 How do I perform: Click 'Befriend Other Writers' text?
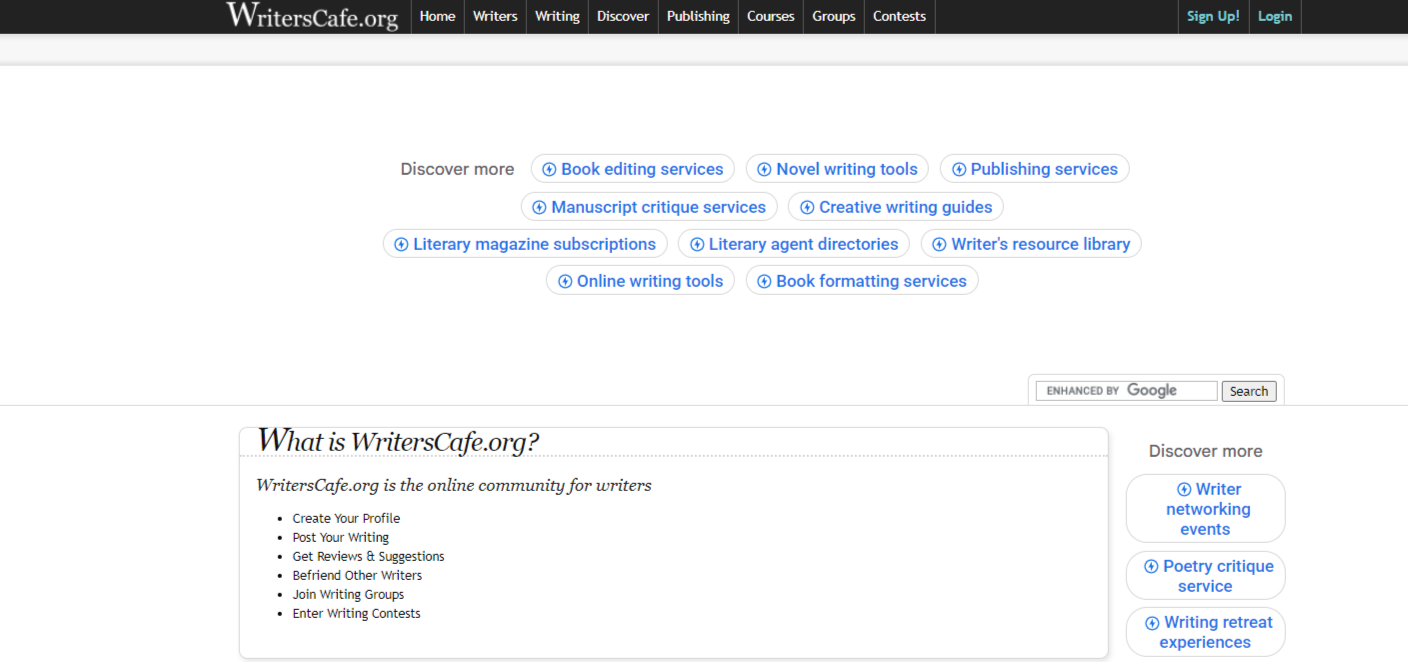tap(357, 575)
